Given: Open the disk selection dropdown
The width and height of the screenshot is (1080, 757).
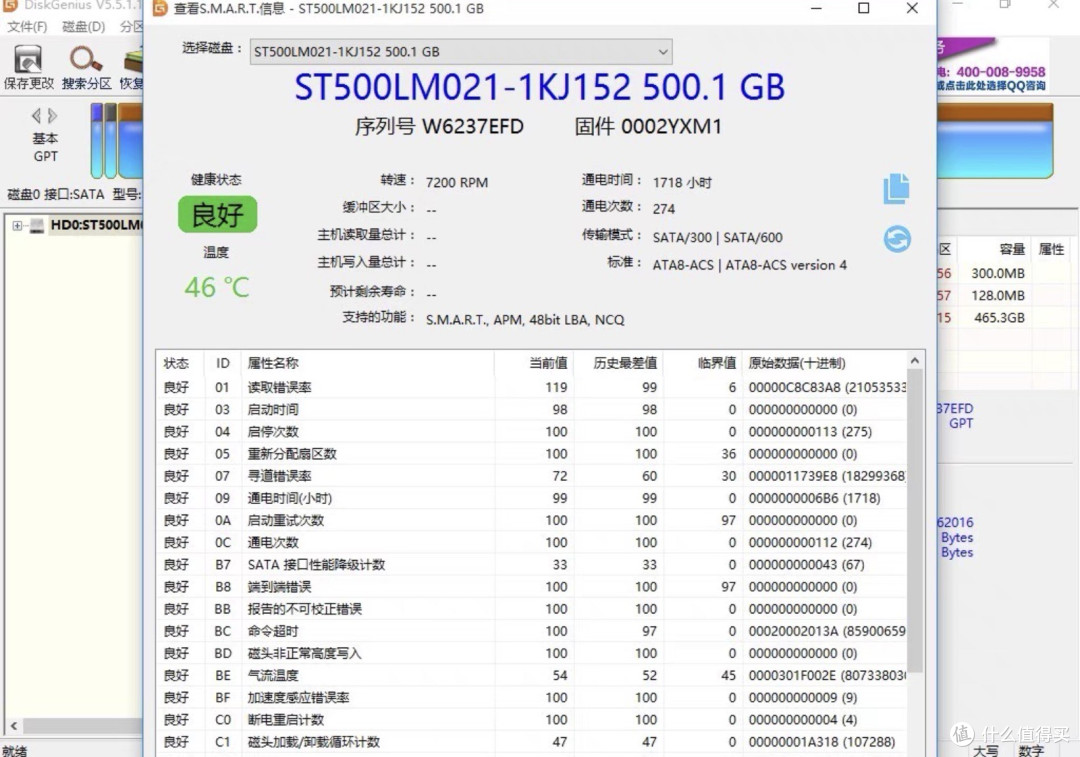Looking at the screenshot, I should [461, 52].
